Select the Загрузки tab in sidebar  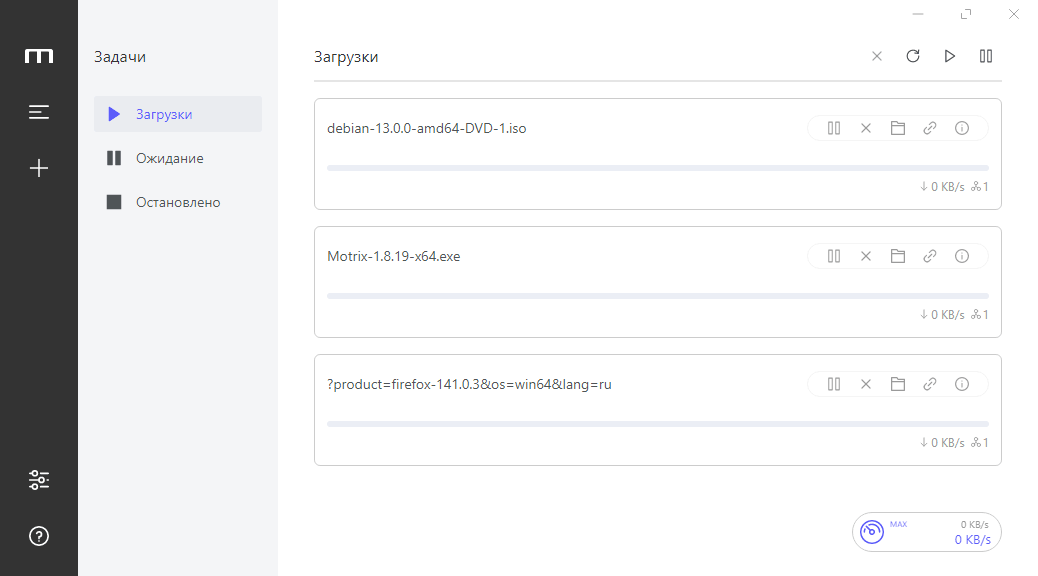pyautogui.click(x=178, y=114)
